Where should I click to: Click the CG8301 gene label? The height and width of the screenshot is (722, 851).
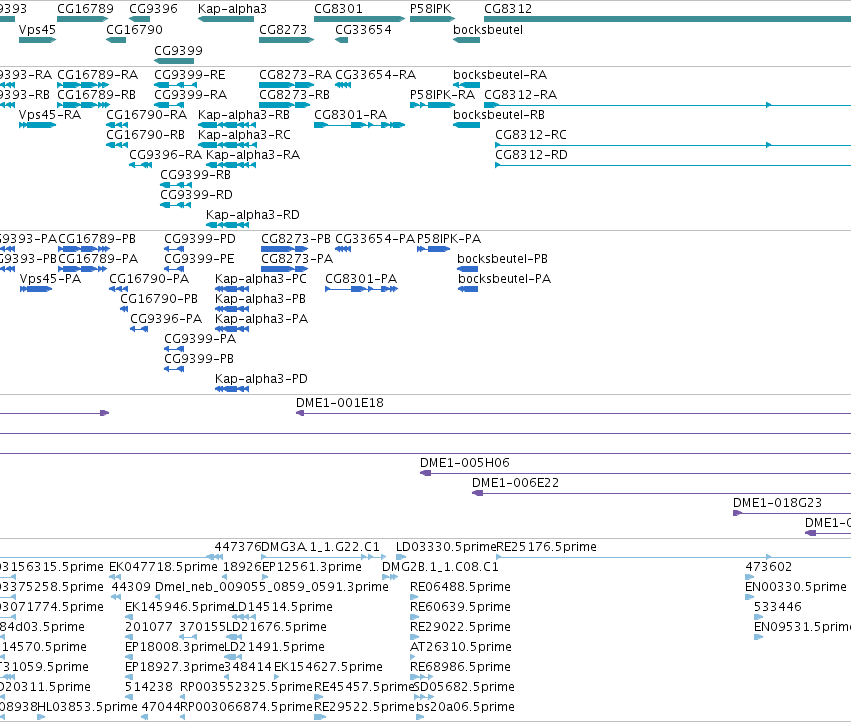pos(338,9)
